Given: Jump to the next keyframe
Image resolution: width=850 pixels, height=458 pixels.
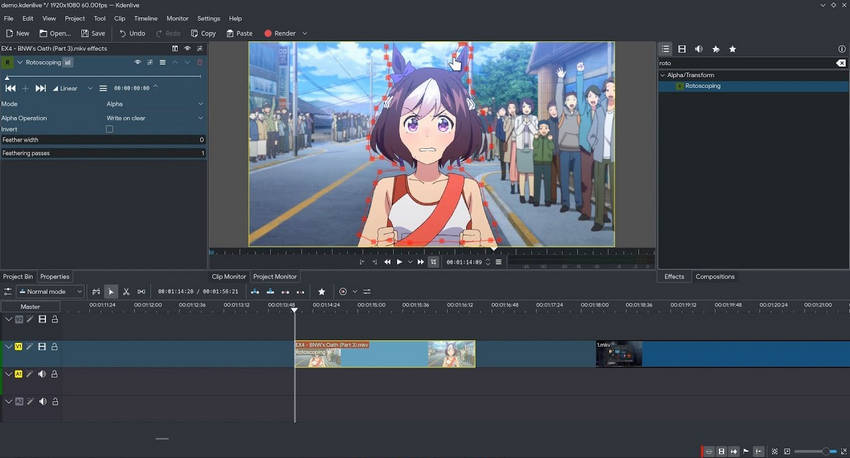Looking at the screenshot, I should (x=41, y=88).
